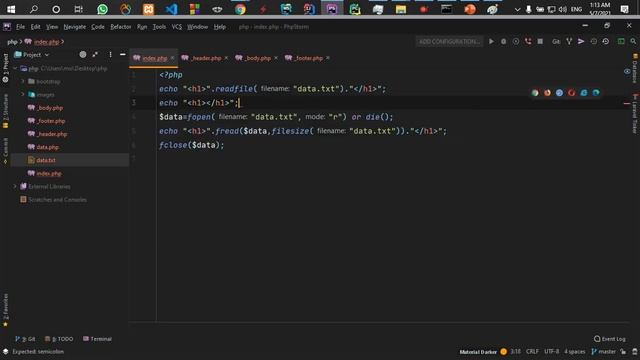
Task: Click the Git commit branch icon
Action: tap(569, 42)
